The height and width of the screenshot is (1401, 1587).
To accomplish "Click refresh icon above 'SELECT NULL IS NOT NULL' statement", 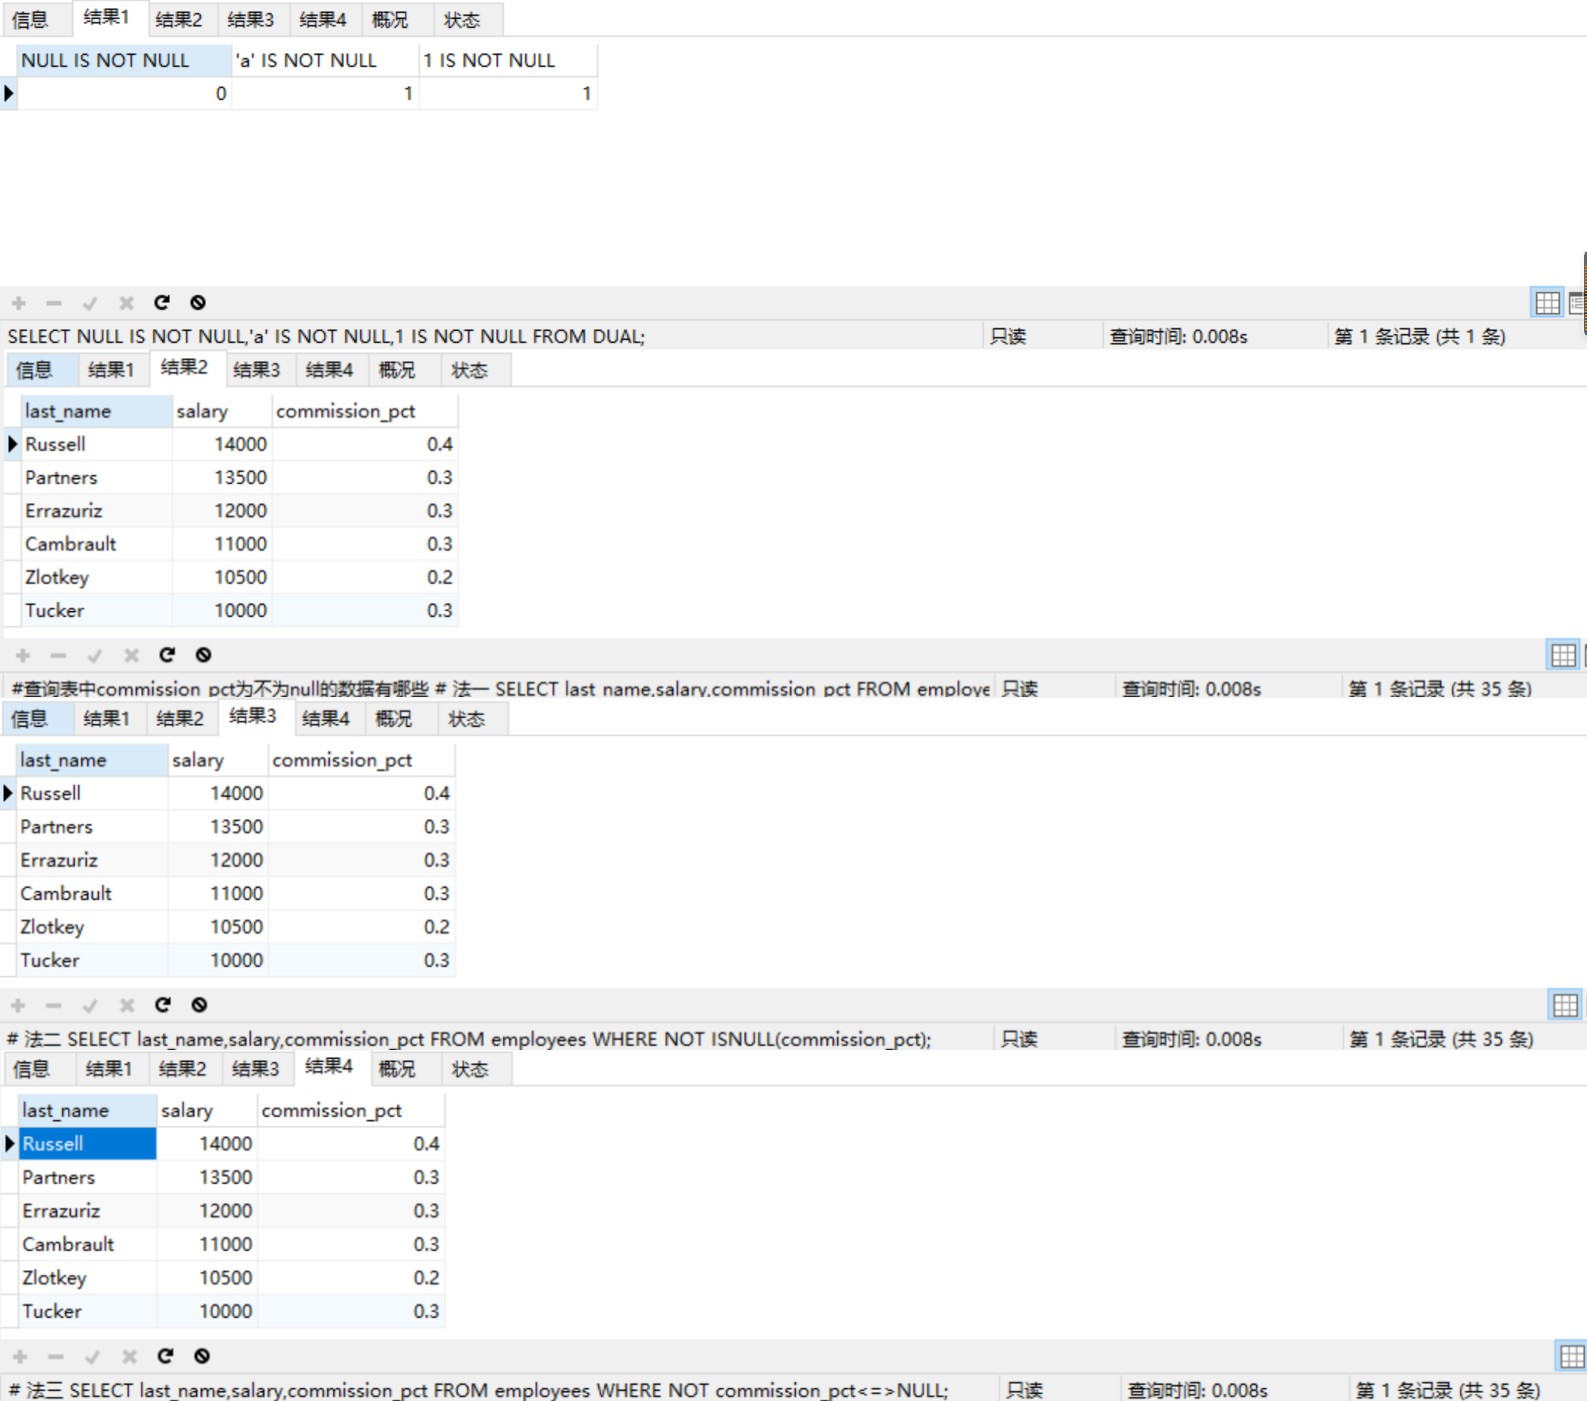I will (x=162, y=302).
